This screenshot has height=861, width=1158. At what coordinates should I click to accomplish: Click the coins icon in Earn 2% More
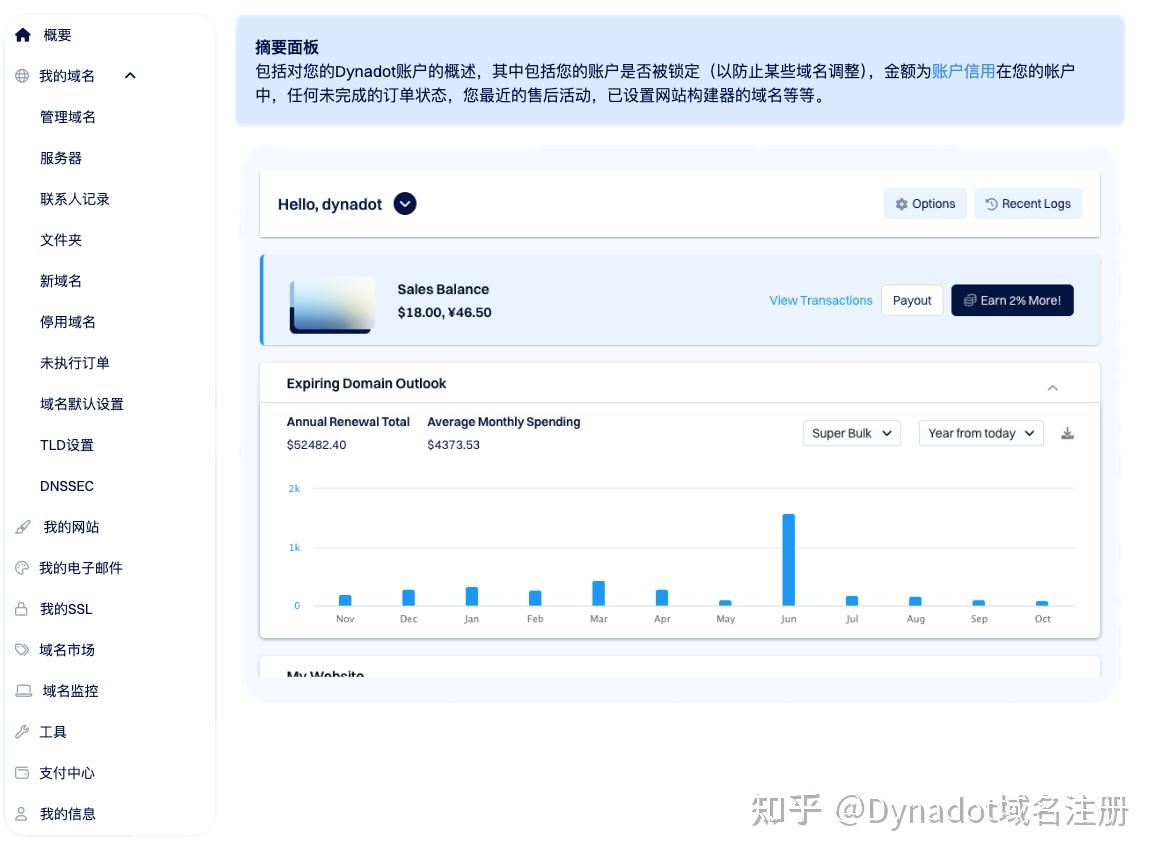pyautogui.click(x=970, y=301)
